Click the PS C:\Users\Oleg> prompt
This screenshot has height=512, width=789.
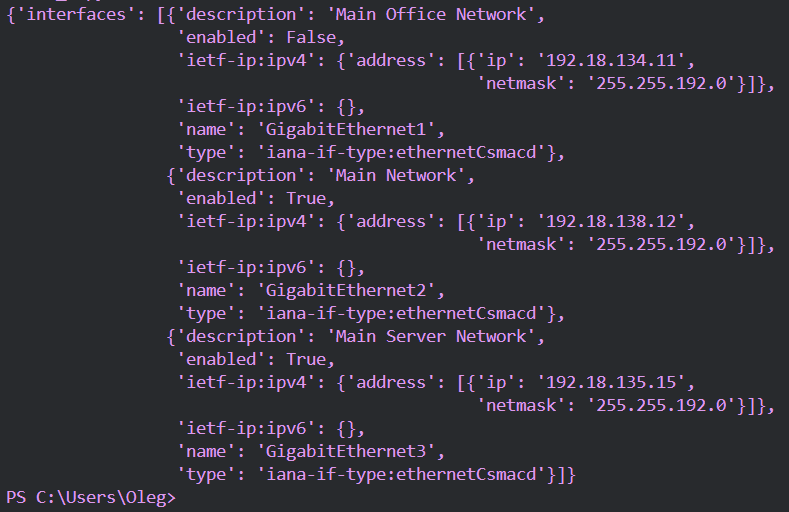click(91, 498)
